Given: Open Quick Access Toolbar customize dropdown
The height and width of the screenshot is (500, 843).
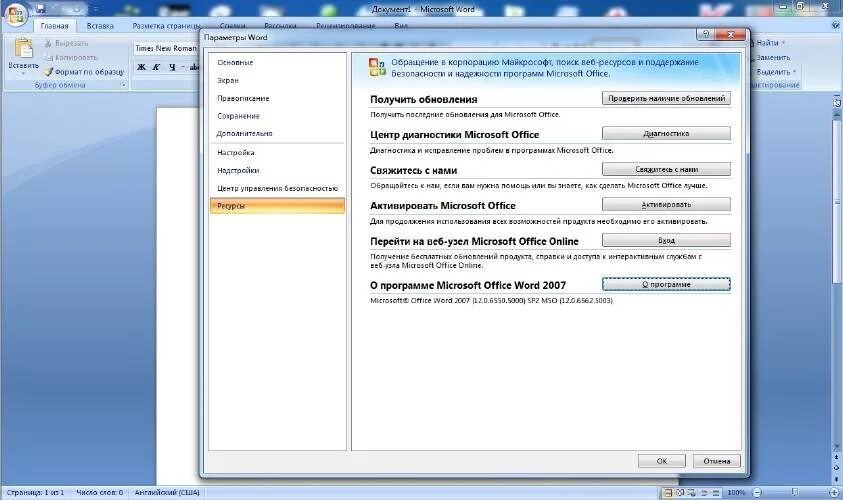Looking at the screenshot, I should [96, 9].
